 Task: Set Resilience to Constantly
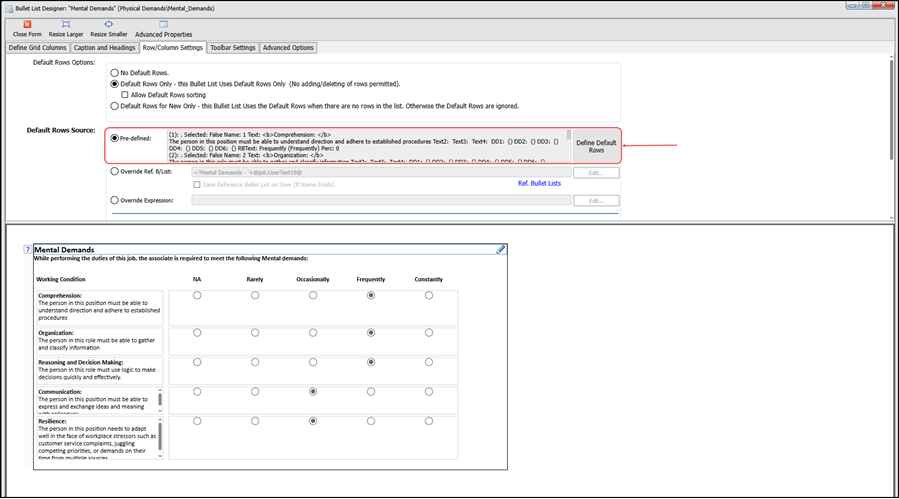(x=429, y=421)
